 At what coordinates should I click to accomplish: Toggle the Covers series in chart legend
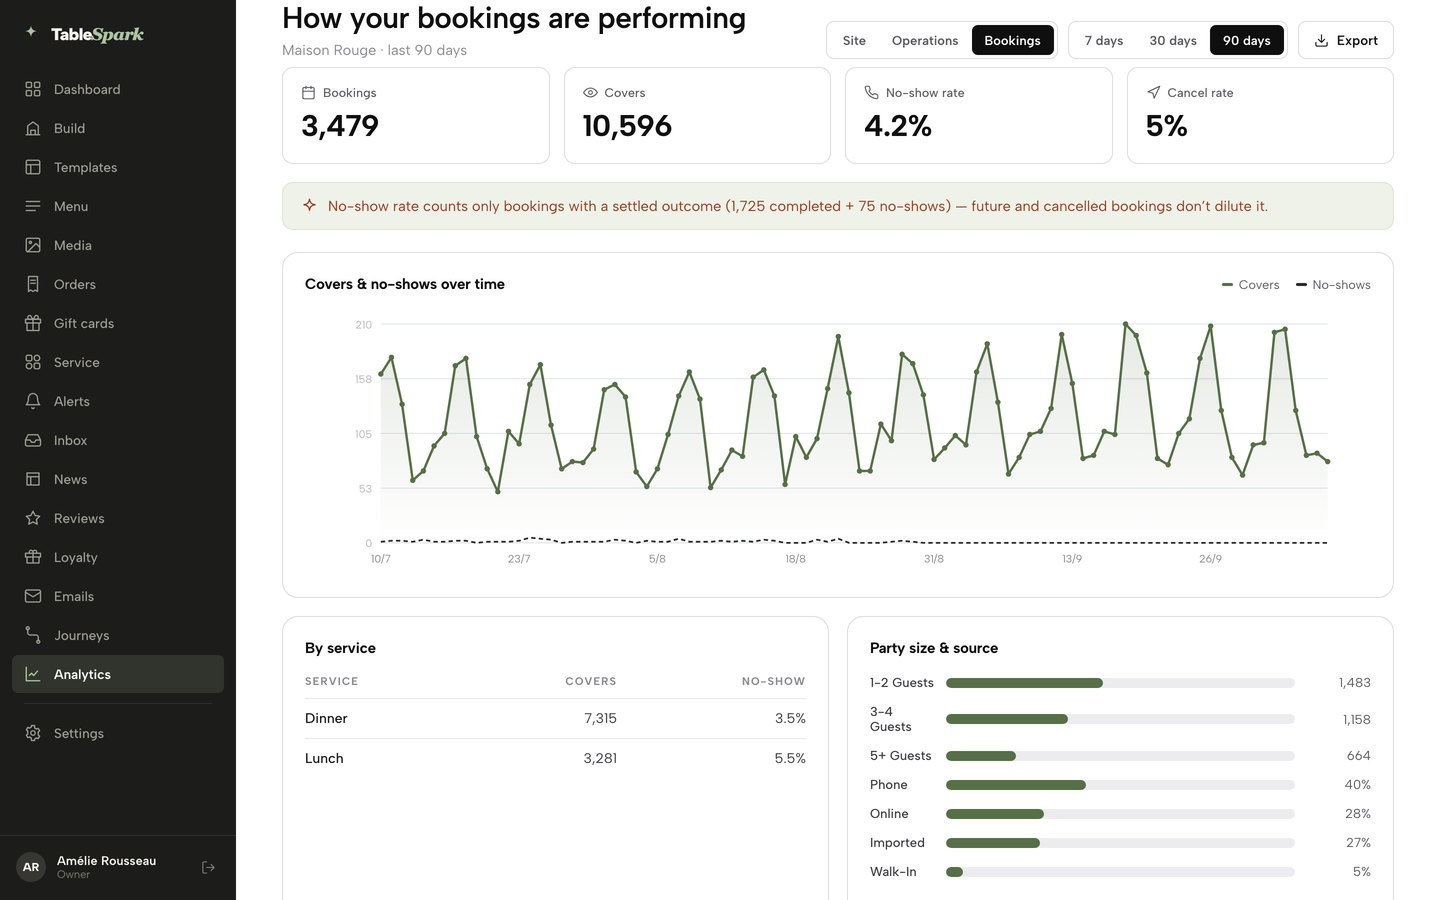pyautogui.click(x=1250, y=285)
